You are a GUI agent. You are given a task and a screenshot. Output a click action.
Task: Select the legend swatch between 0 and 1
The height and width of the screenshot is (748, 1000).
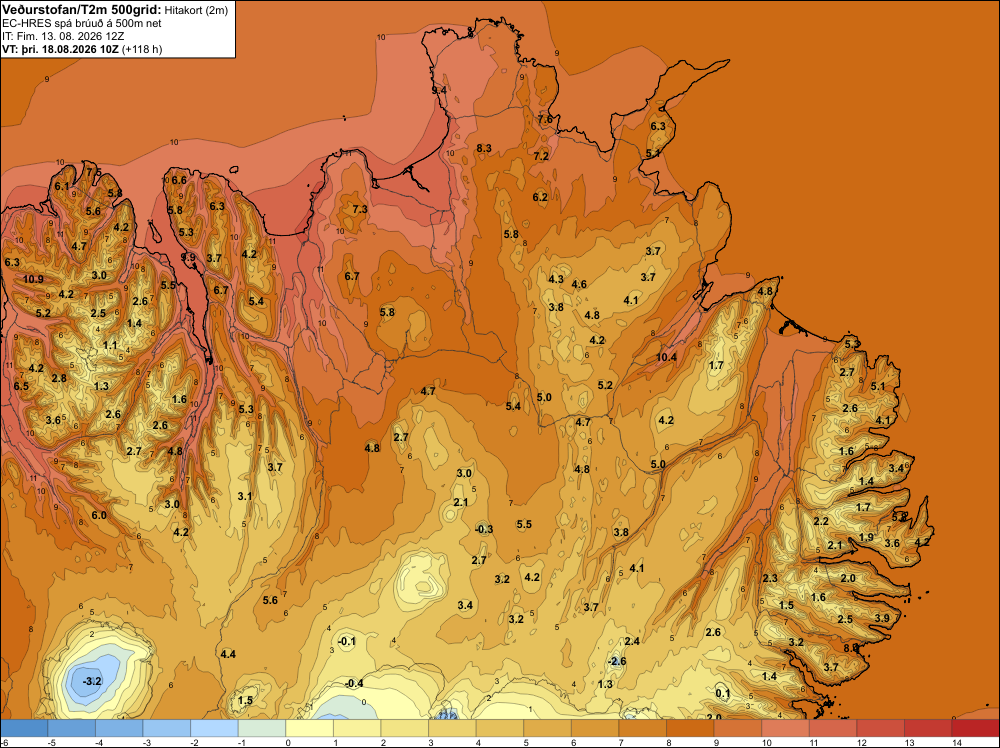coord(310,728)
